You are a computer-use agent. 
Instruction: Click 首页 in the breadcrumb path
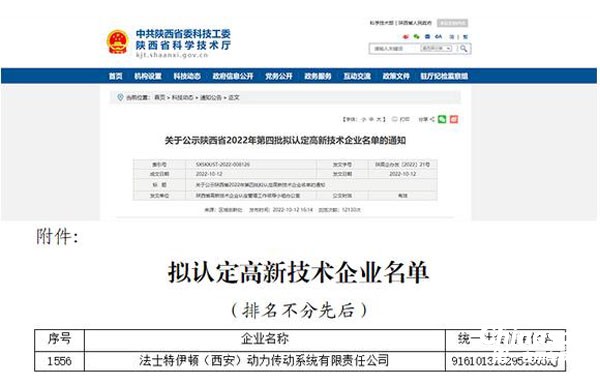(x=160, y=98)
